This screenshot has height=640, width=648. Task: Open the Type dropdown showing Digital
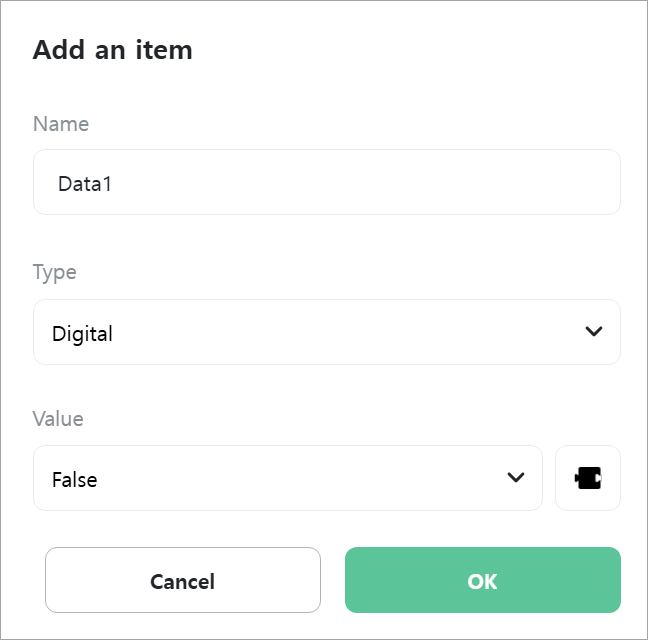coord(326,332)
